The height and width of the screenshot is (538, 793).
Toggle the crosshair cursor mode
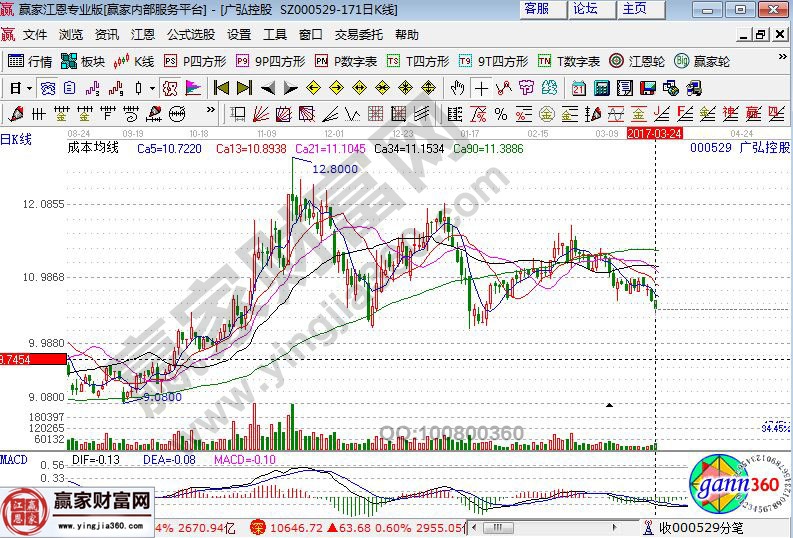(x=481, y=87)
